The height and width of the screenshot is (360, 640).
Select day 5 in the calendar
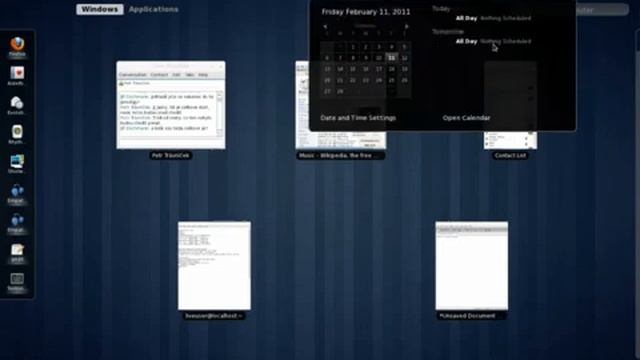point(404,47)
